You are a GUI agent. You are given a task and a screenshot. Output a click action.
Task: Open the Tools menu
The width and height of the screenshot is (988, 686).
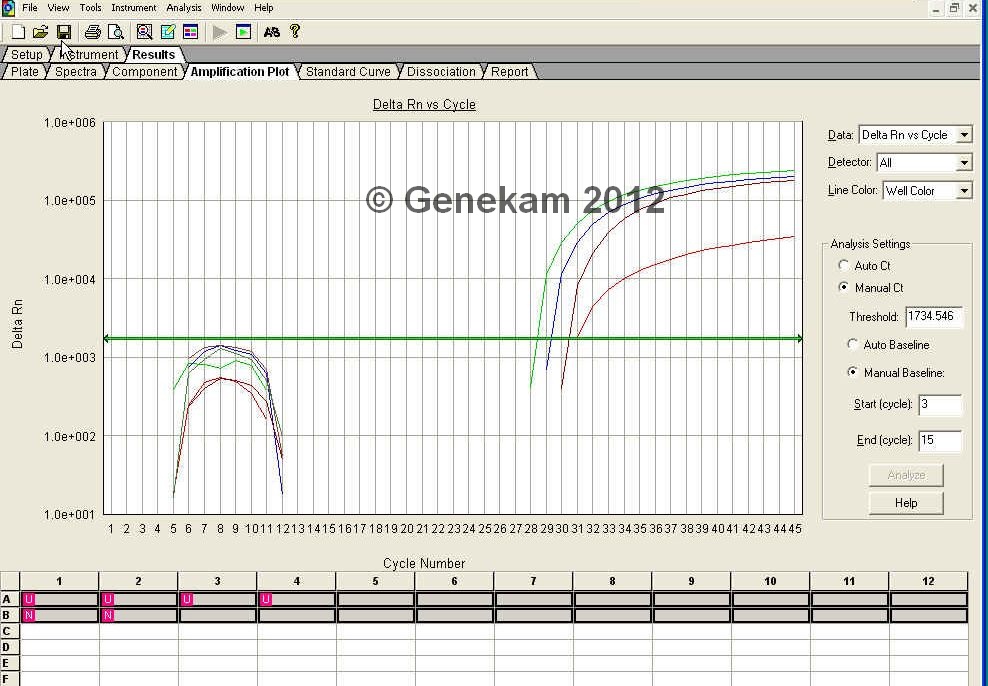pos(90,8)
